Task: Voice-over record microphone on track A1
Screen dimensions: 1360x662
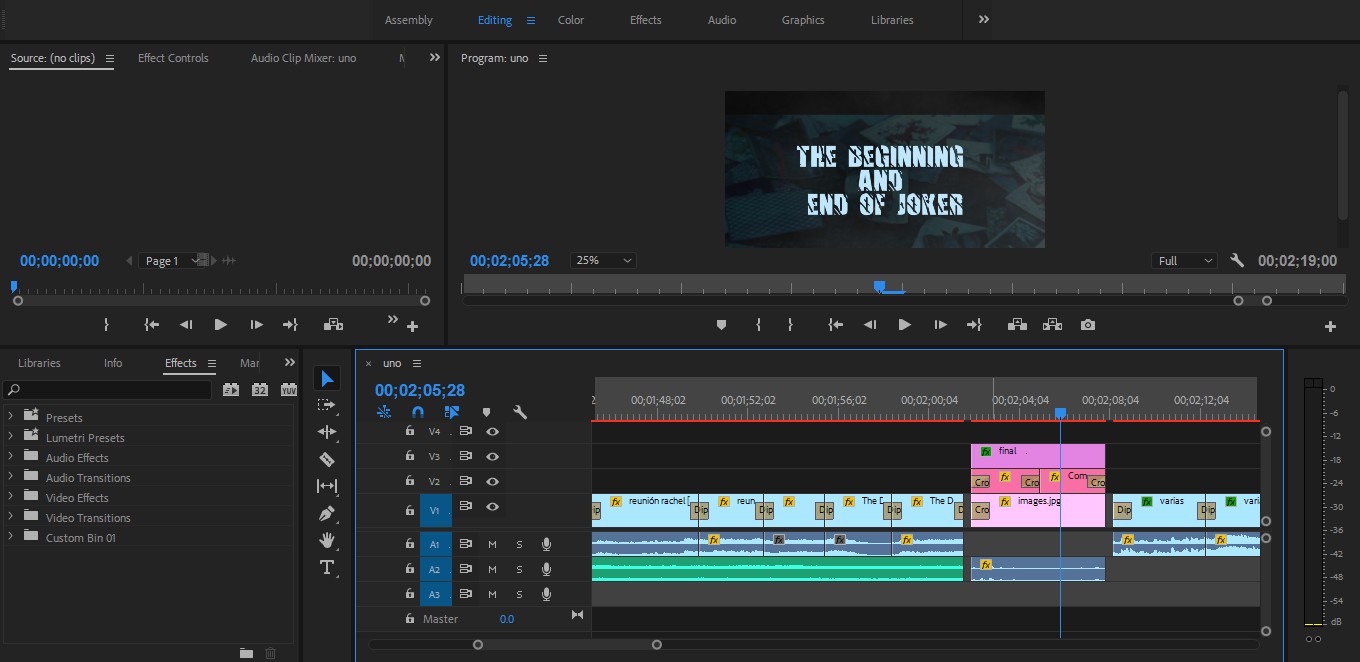Action: click(x=546, y=544)
